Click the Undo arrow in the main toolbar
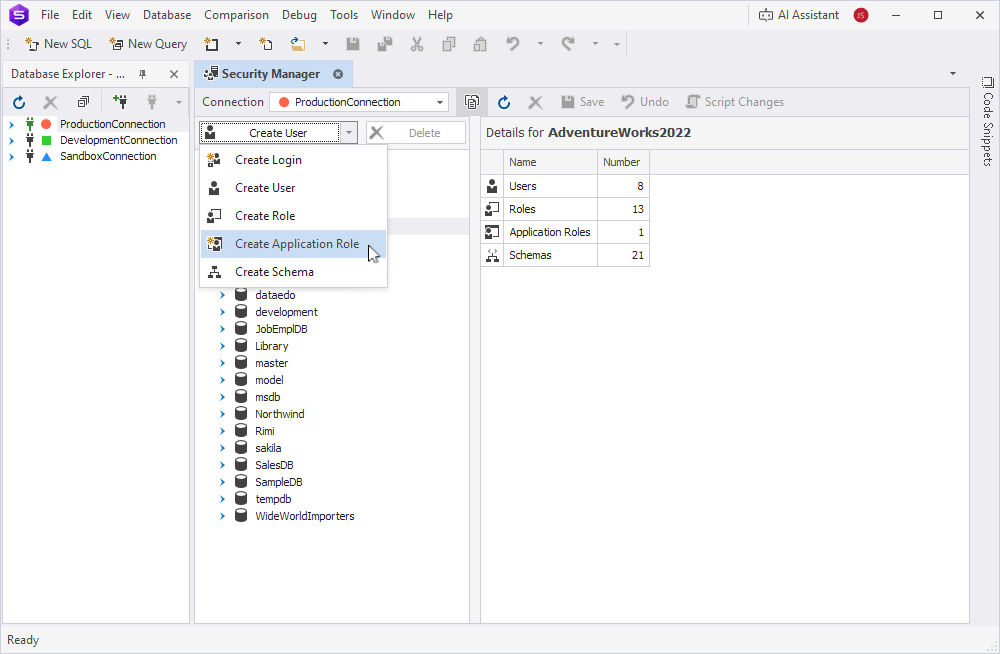 point(511,44)
